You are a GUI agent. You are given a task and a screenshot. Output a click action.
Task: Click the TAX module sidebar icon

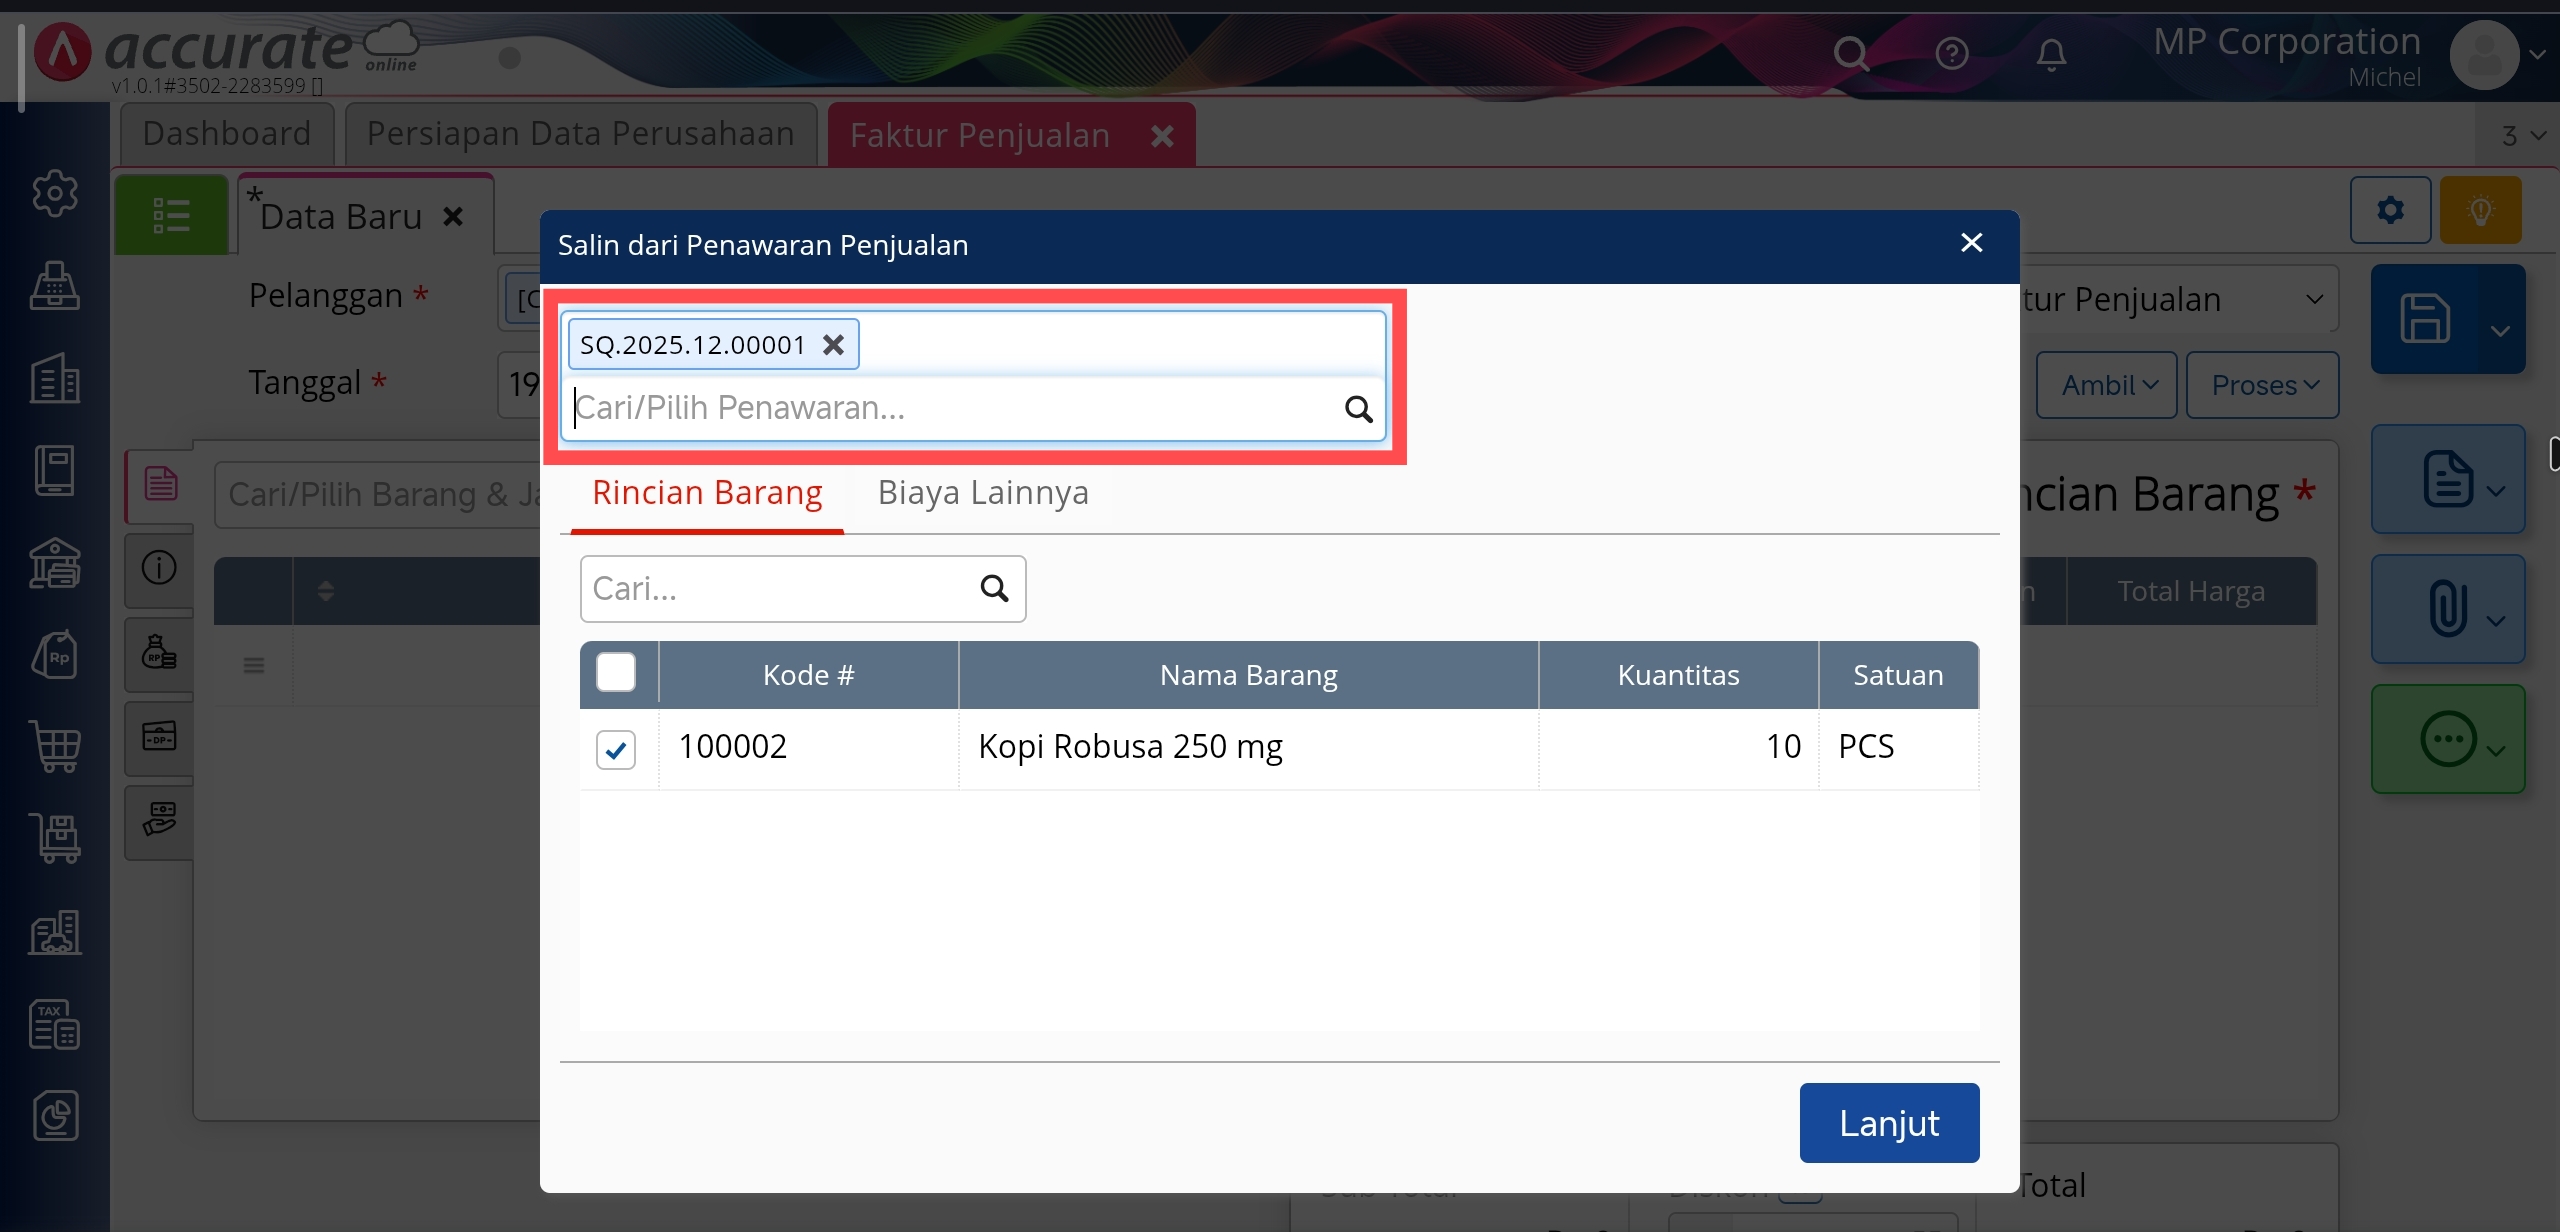pyautogui.click(x=55, y=1024)
